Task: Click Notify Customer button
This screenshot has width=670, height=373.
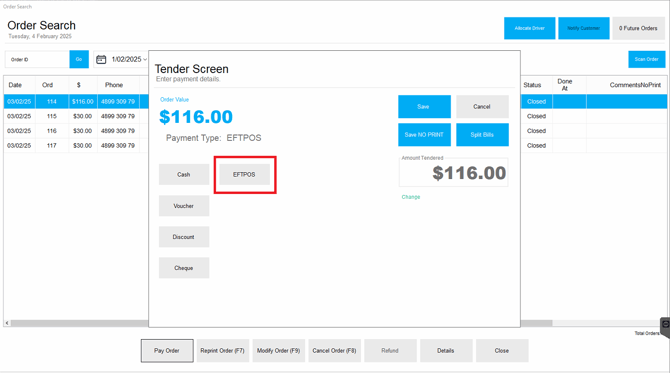Action: click(x=584, y=28)
